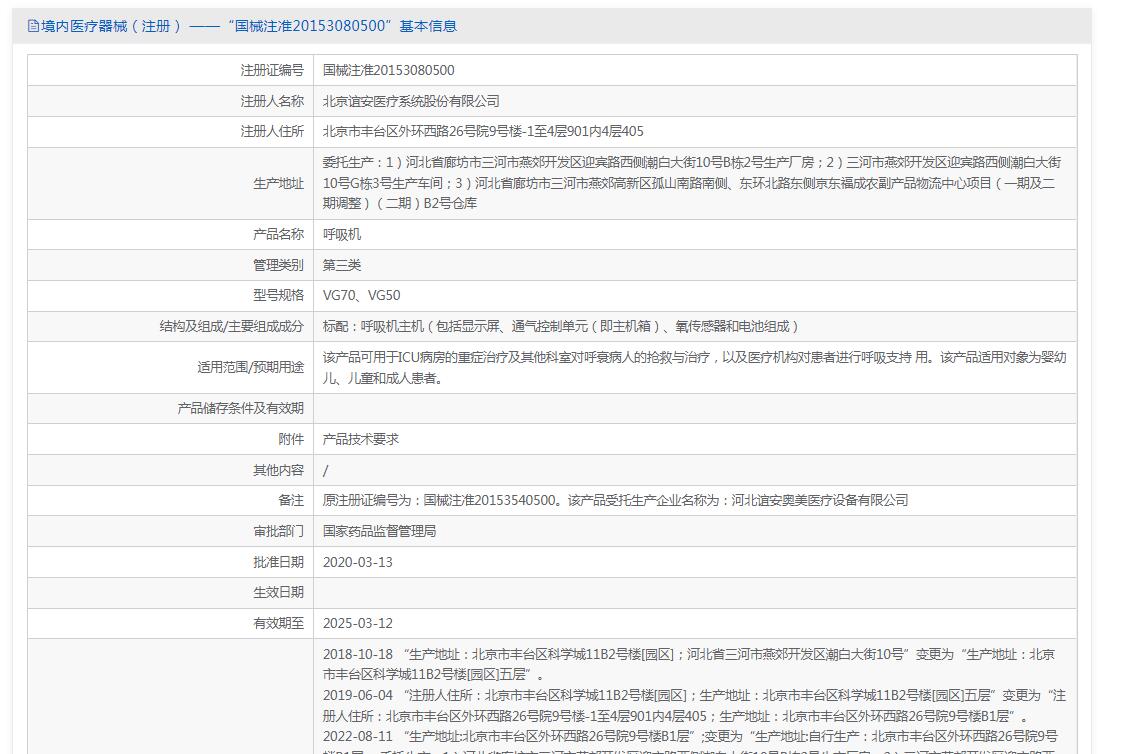Select the 2022-08-11 change record entry

(690, 742)
